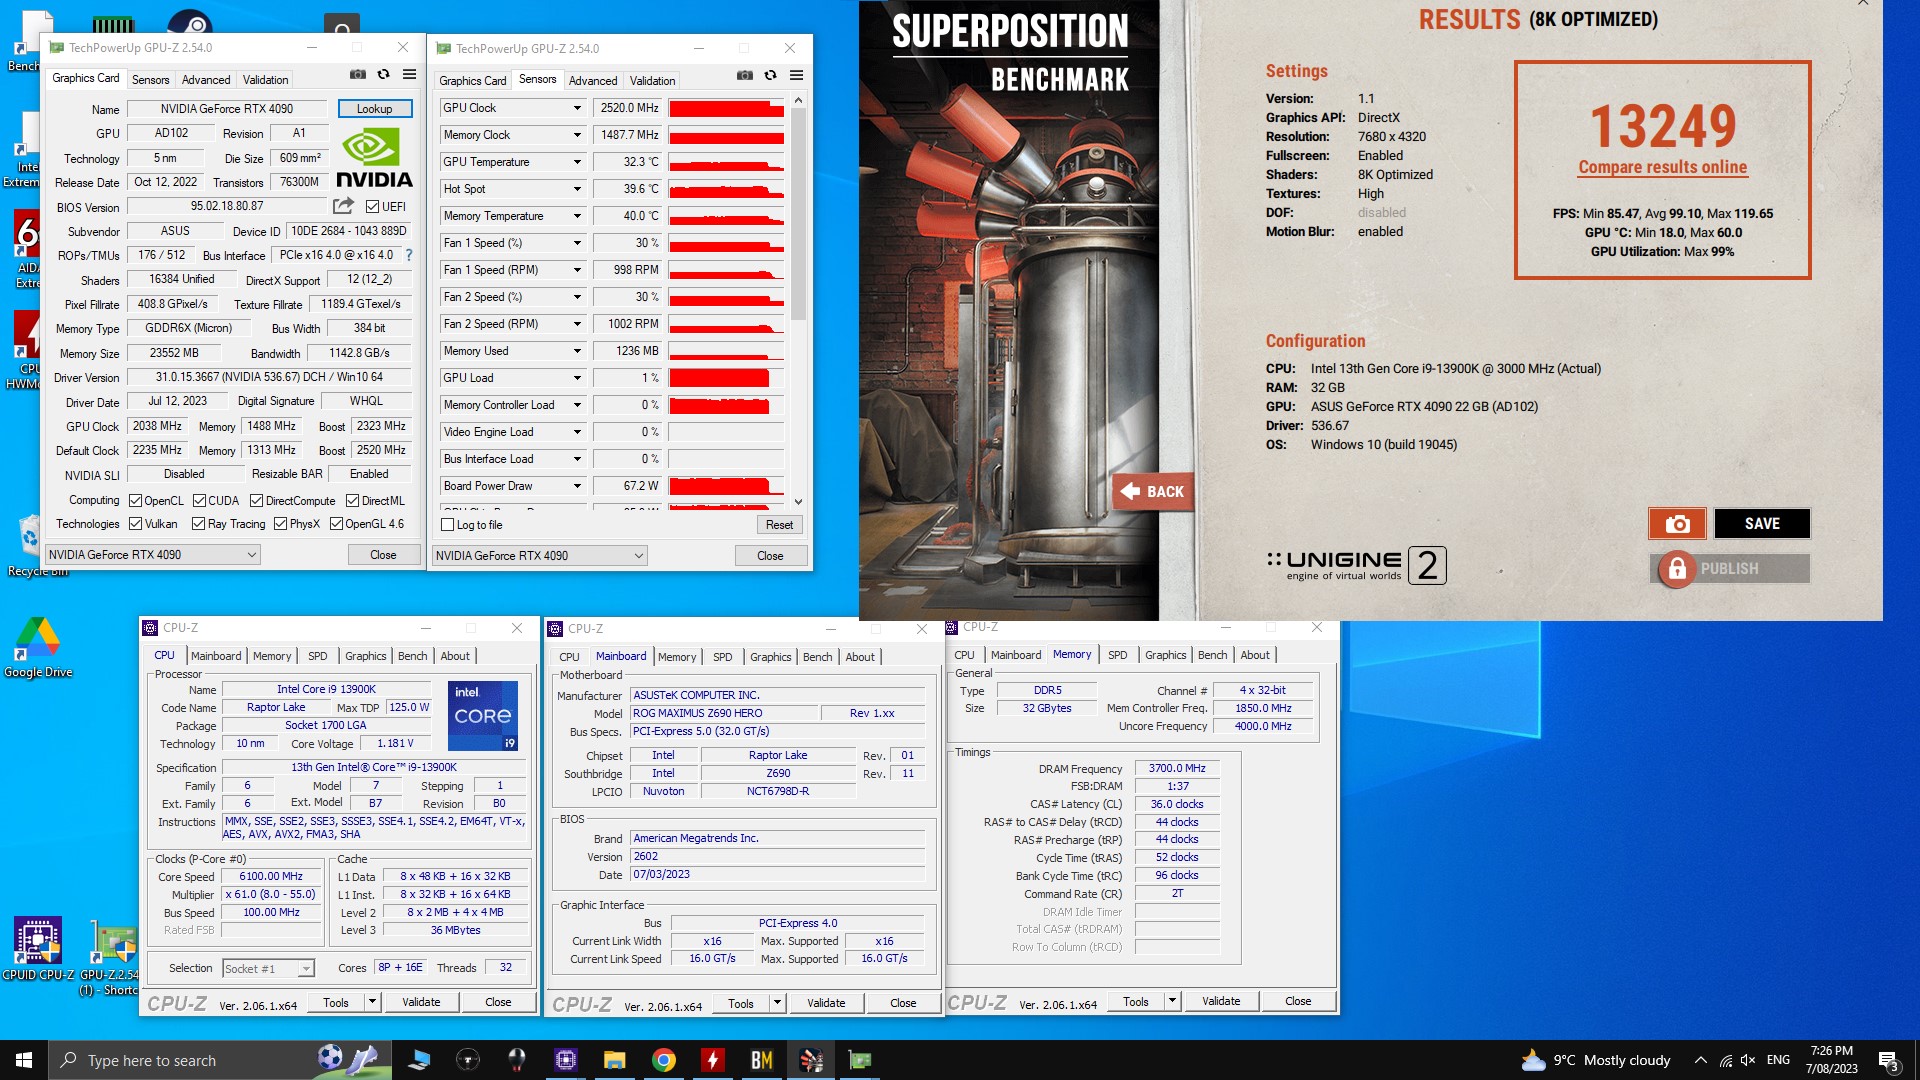
Task: Open the Graphics tab in CPU-Z Memory window
Action: click(x=1166, y=655)
